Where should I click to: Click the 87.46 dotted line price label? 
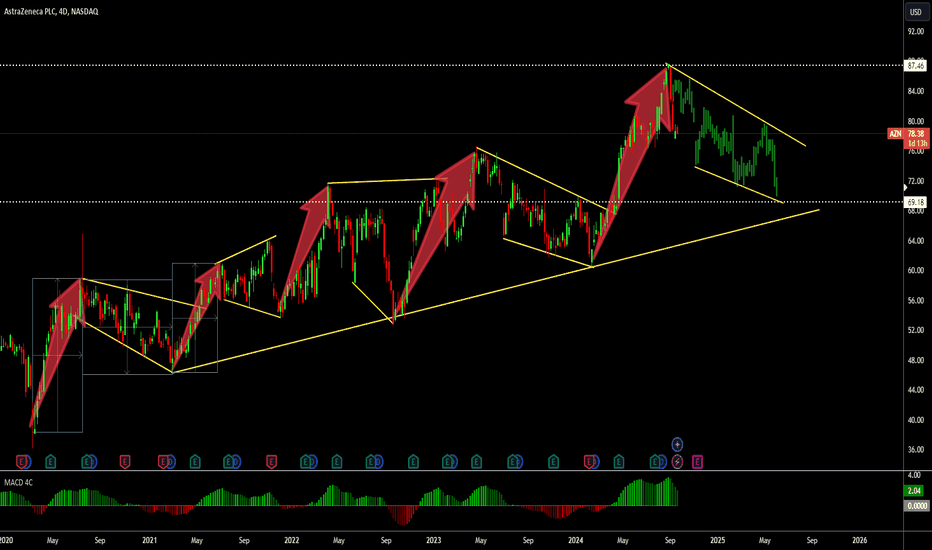click(x=916, y=65)
